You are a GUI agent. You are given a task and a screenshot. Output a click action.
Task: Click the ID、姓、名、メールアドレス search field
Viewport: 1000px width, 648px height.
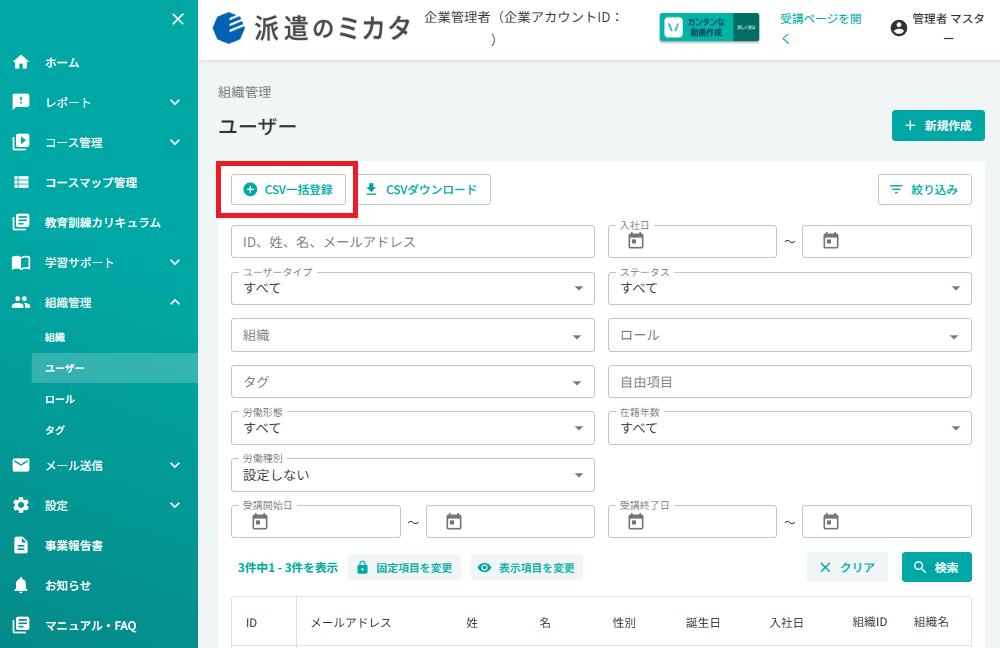click(413, 242)
